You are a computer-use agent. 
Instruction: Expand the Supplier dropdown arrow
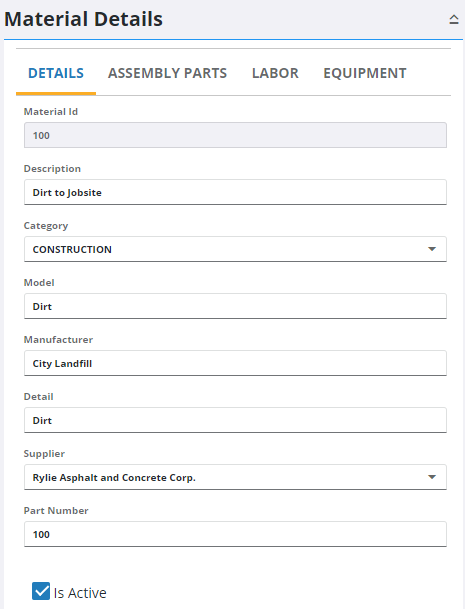[x=432, y=477]
